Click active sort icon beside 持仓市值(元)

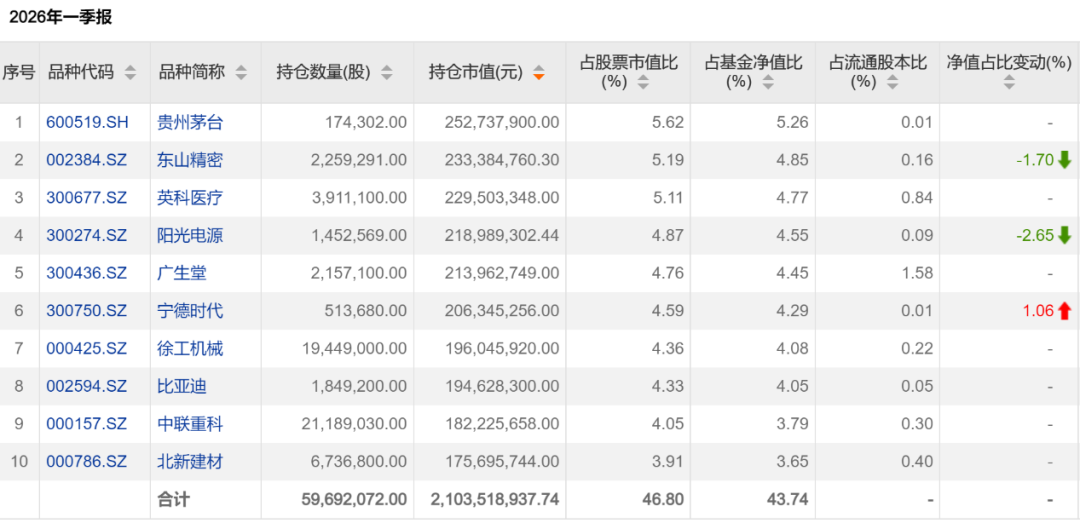[539, 73]
